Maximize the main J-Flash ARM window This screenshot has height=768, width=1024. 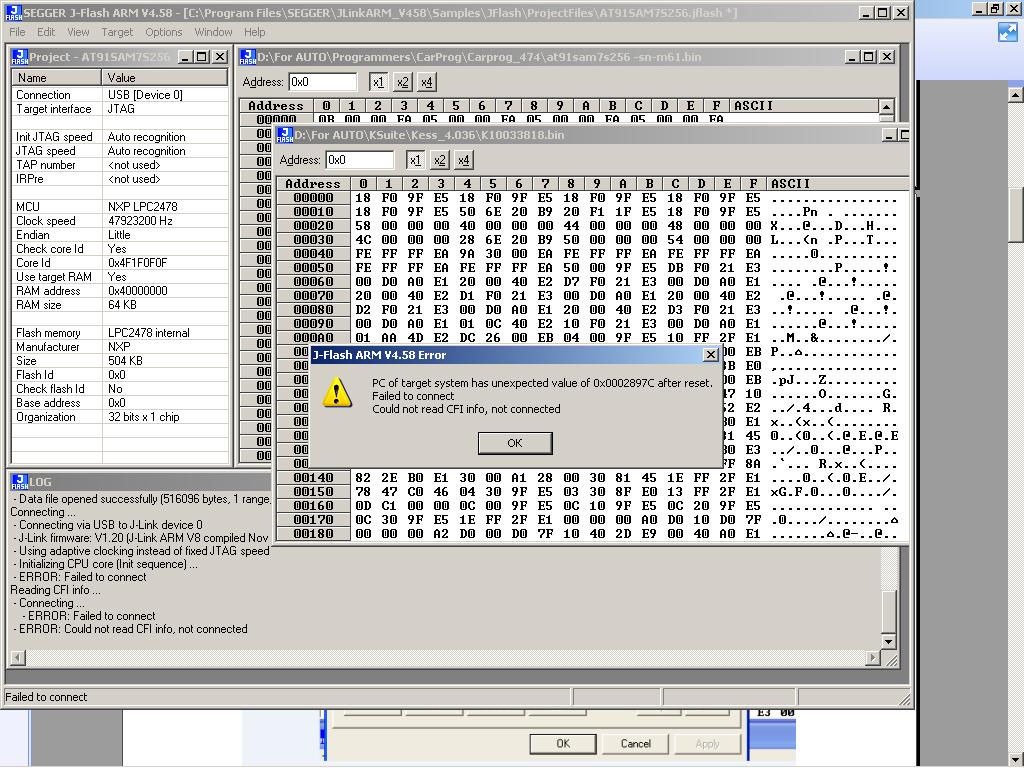(x=883, y=12)
